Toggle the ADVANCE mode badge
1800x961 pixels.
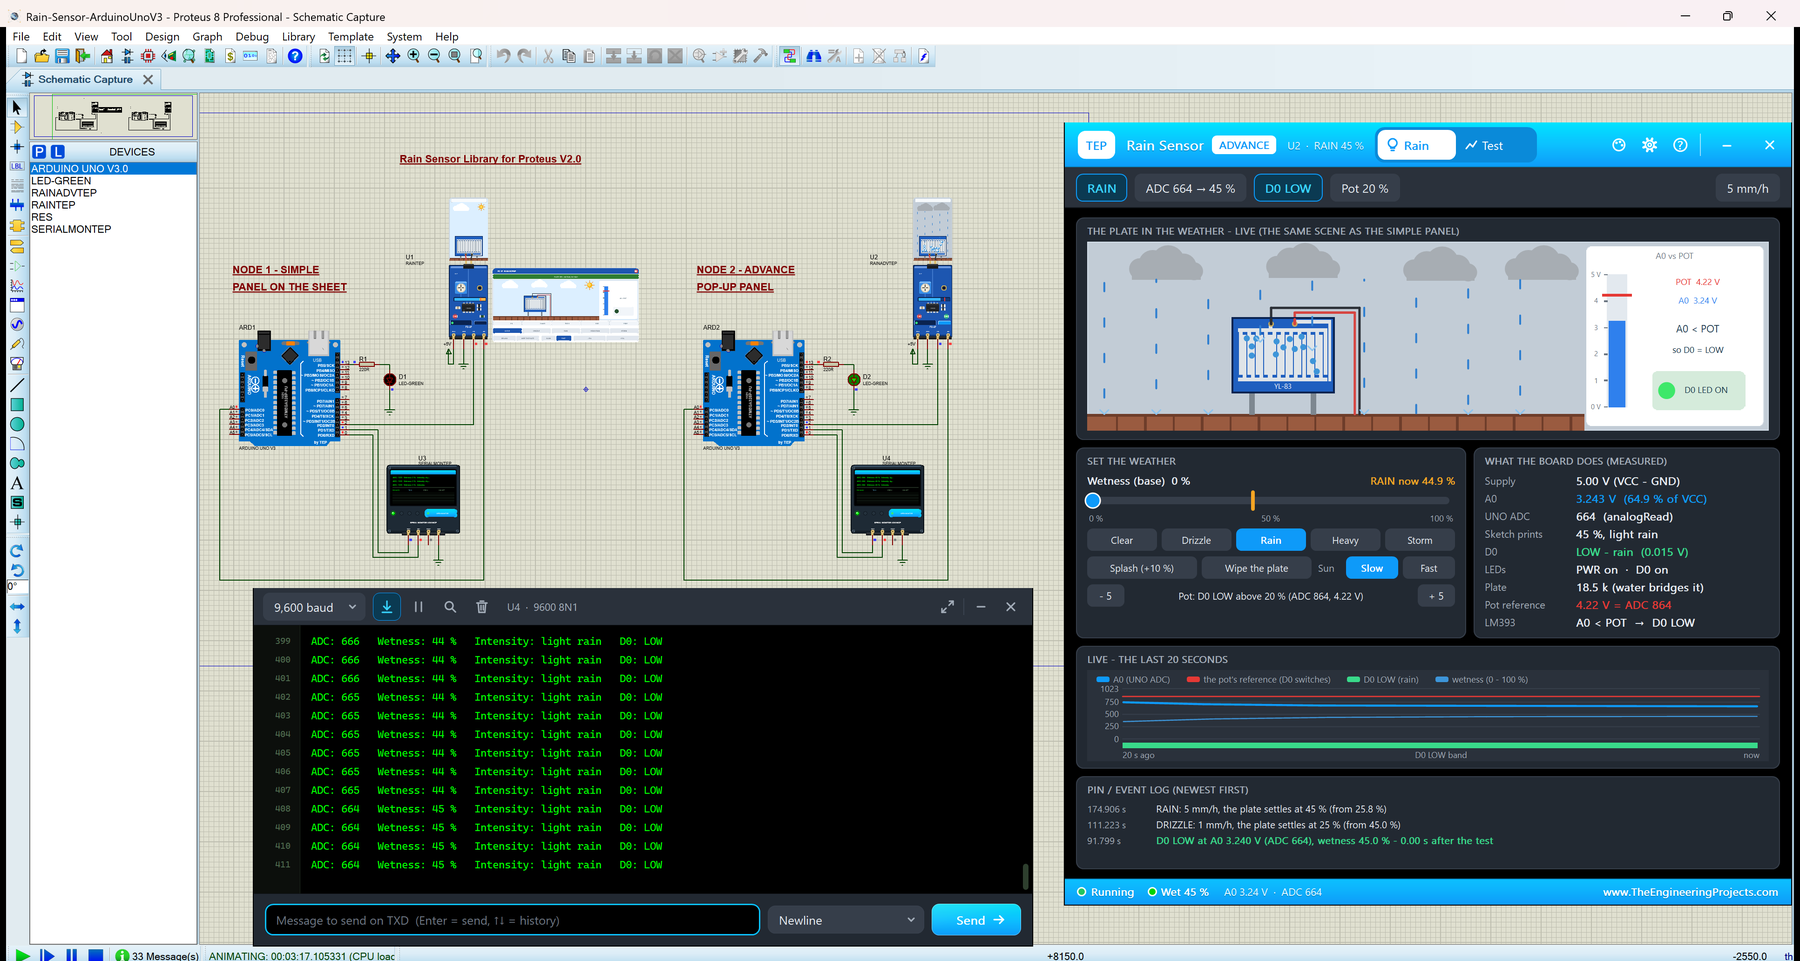[x=1244, y=145]
